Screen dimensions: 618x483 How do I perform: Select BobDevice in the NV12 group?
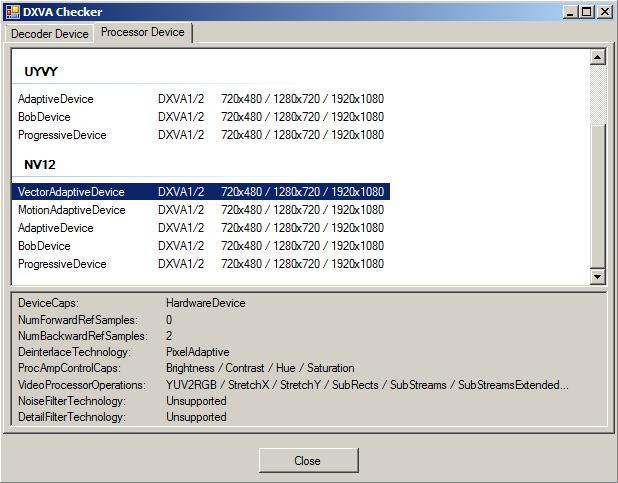(x=44, y=246)
